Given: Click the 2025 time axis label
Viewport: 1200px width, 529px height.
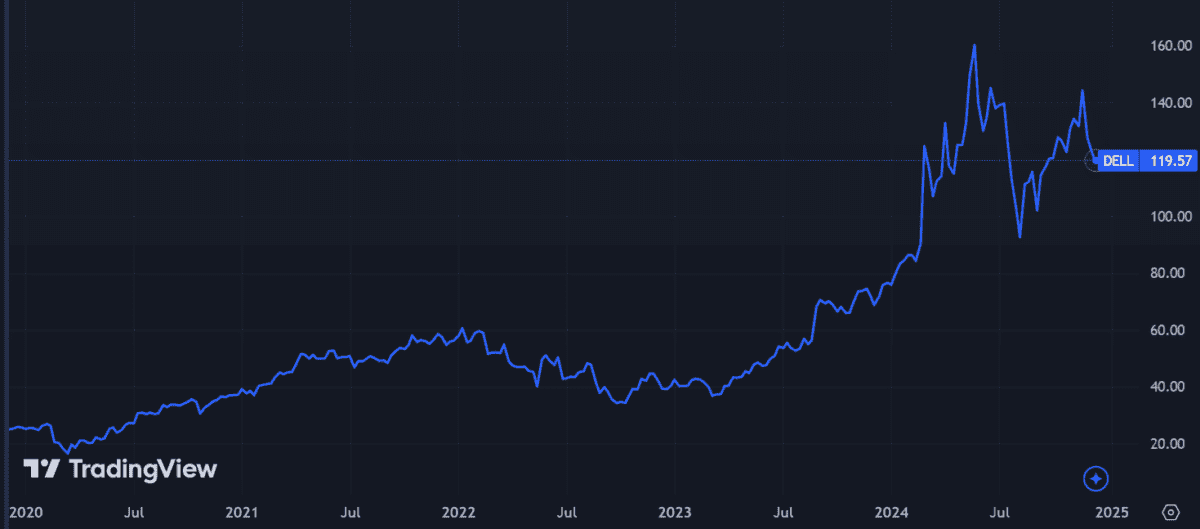Looking at the screenshot, I should pos(1110,512).
